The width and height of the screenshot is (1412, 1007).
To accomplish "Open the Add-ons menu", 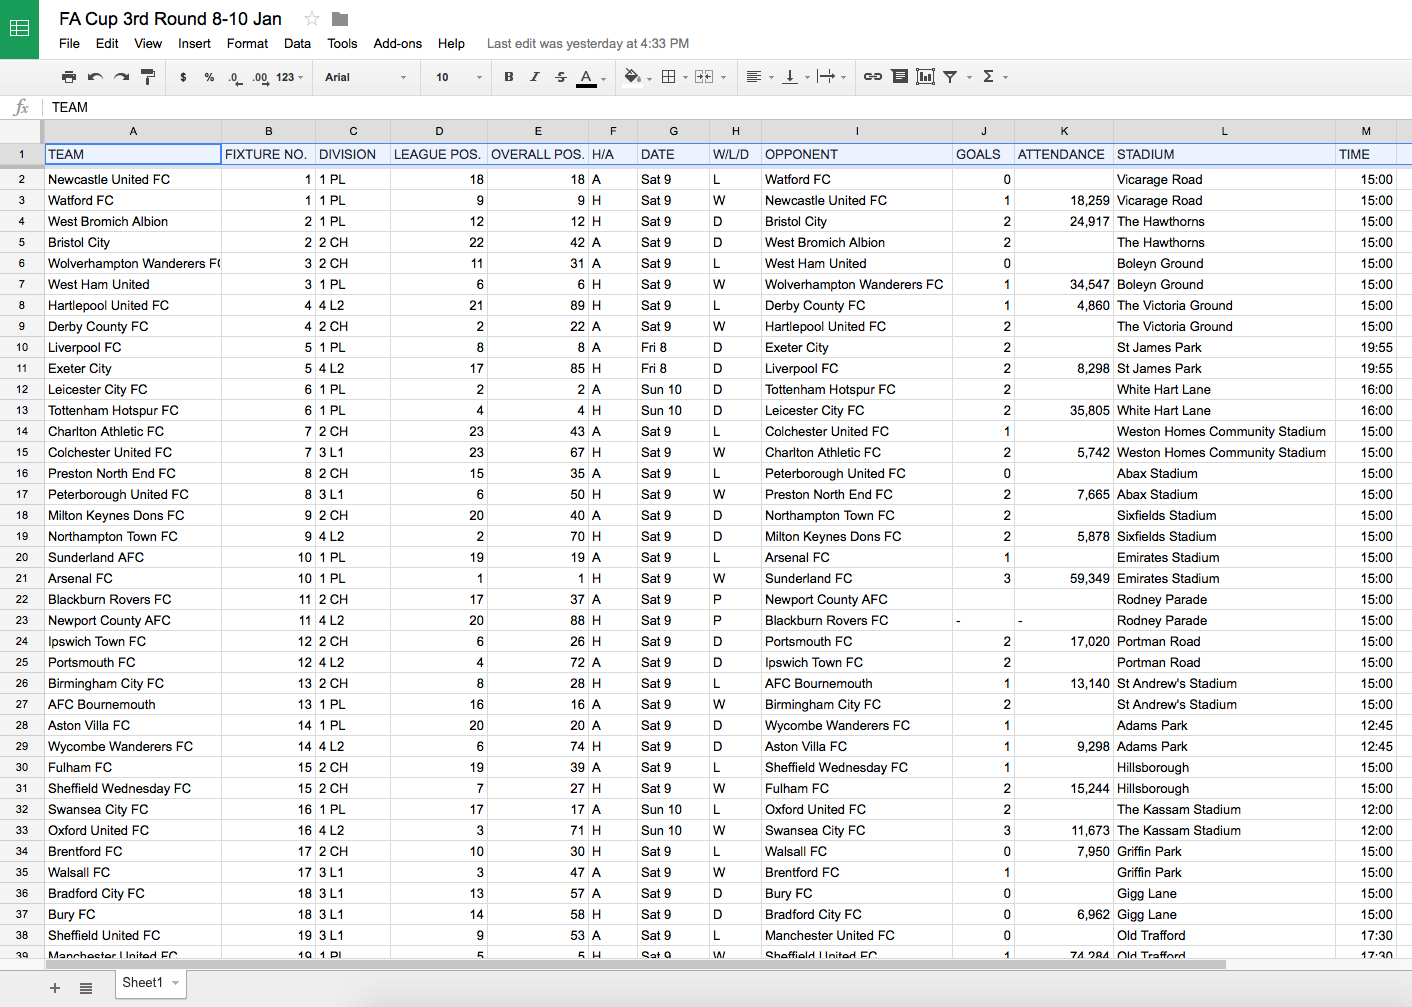I will [398, 43].
